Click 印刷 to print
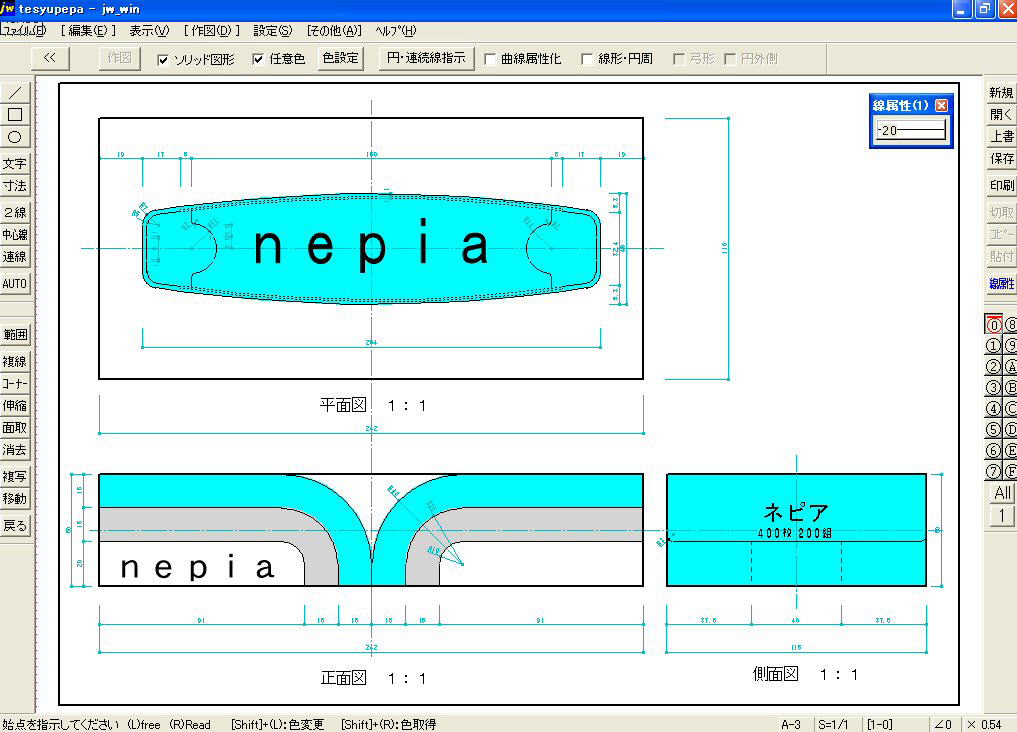Image resolution: width=1017 pixels, height=732 pixels. pyautogui.click(x=1001, y=186)
